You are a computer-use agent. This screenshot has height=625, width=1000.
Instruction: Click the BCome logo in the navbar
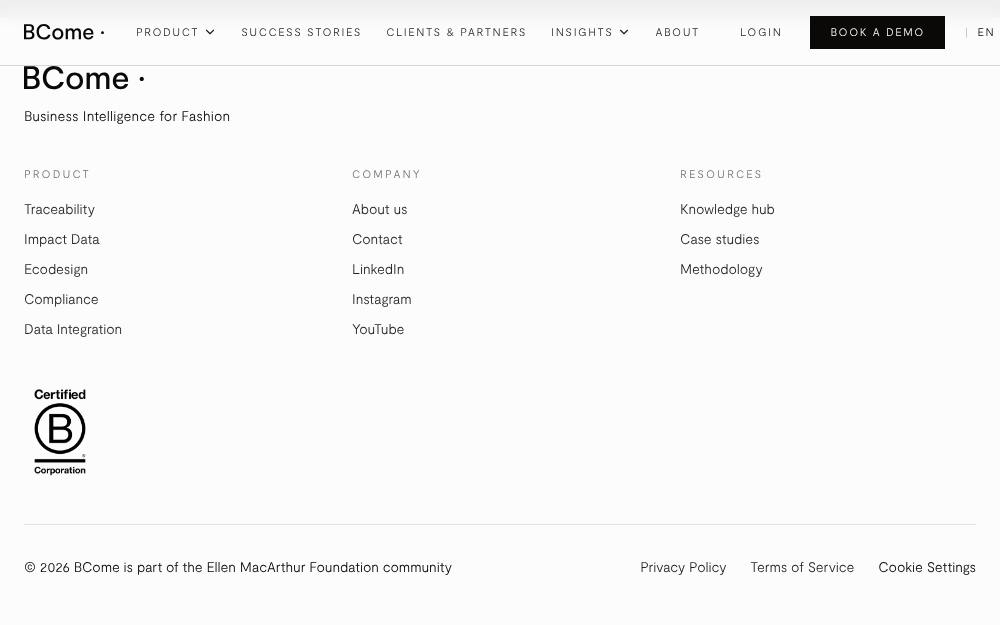coord(64,32)
